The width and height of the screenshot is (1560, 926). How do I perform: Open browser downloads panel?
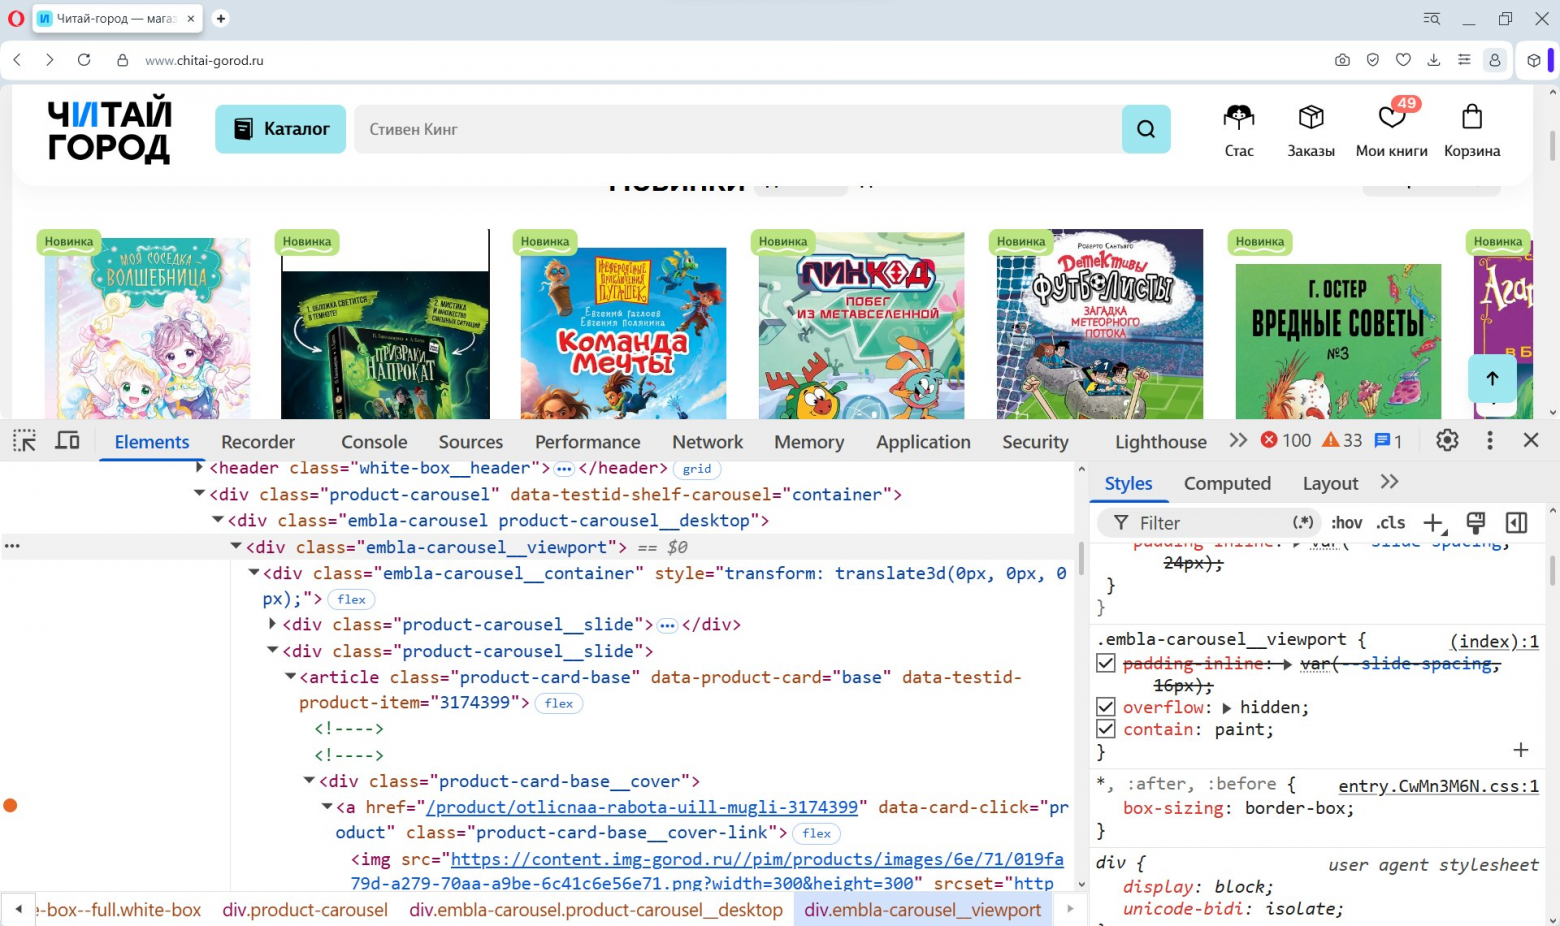[1433, 60]
